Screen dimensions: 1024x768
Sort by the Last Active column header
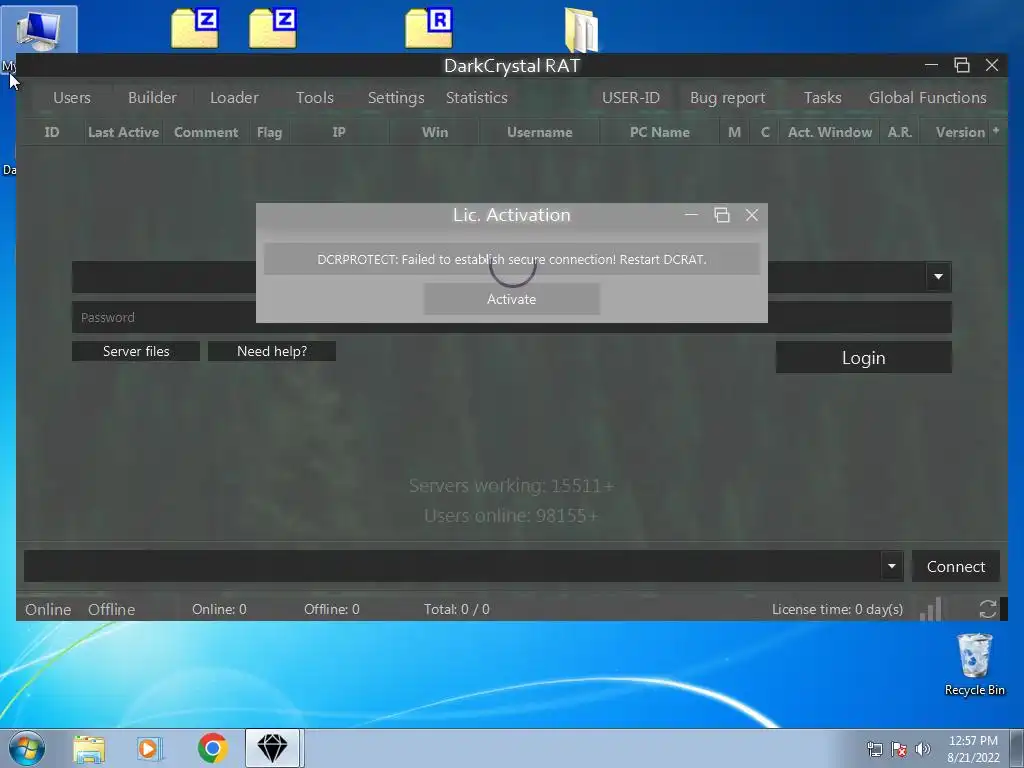123,132
